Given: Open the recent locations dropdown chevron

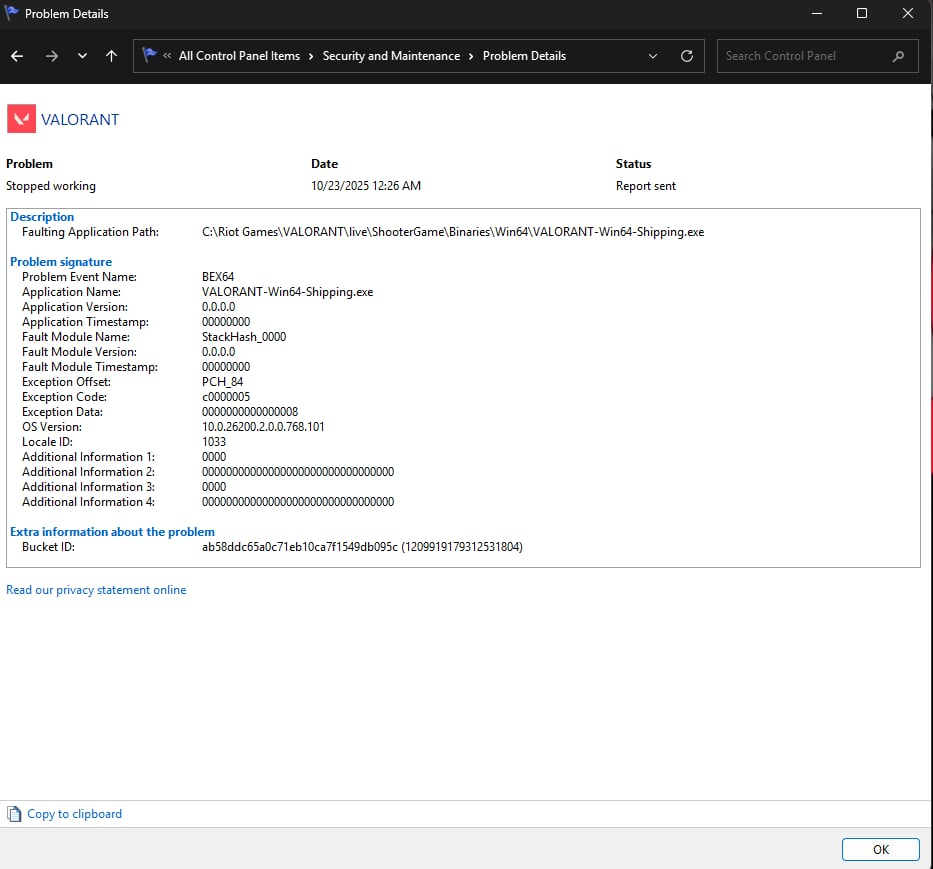Looking at the screenshot, I should point(82,56).
